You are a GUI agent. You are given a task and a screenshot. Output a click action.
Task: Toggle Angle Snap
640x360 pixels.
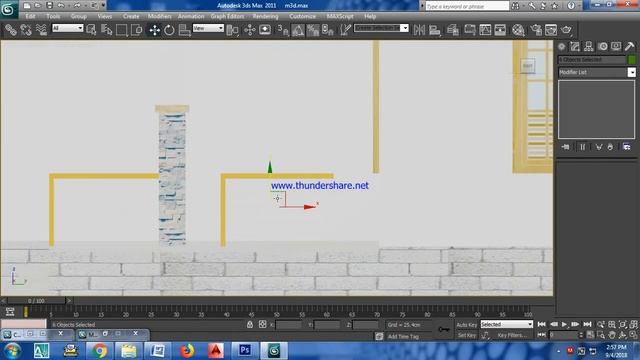coord(298,30)
